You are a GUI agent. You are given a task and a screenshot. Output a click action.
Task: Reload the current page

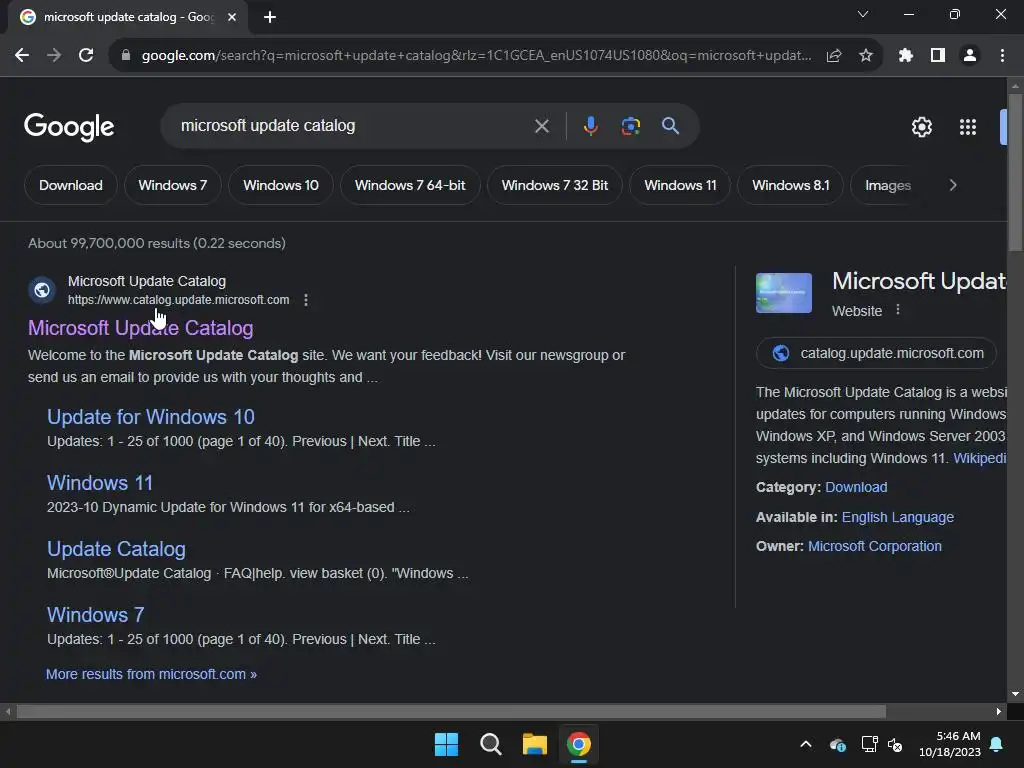coord(86,56)
